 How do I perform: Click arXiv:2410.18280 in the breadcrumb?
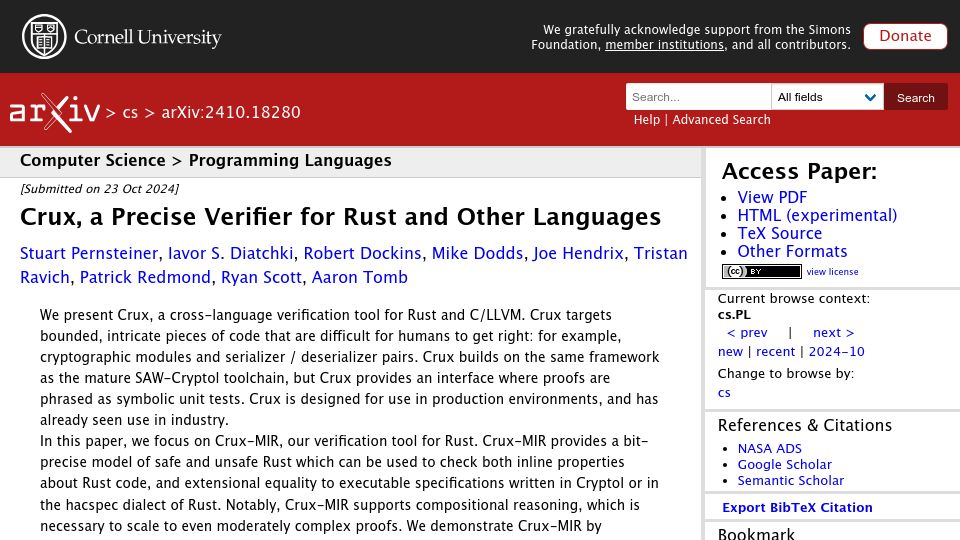click(231, 113)
